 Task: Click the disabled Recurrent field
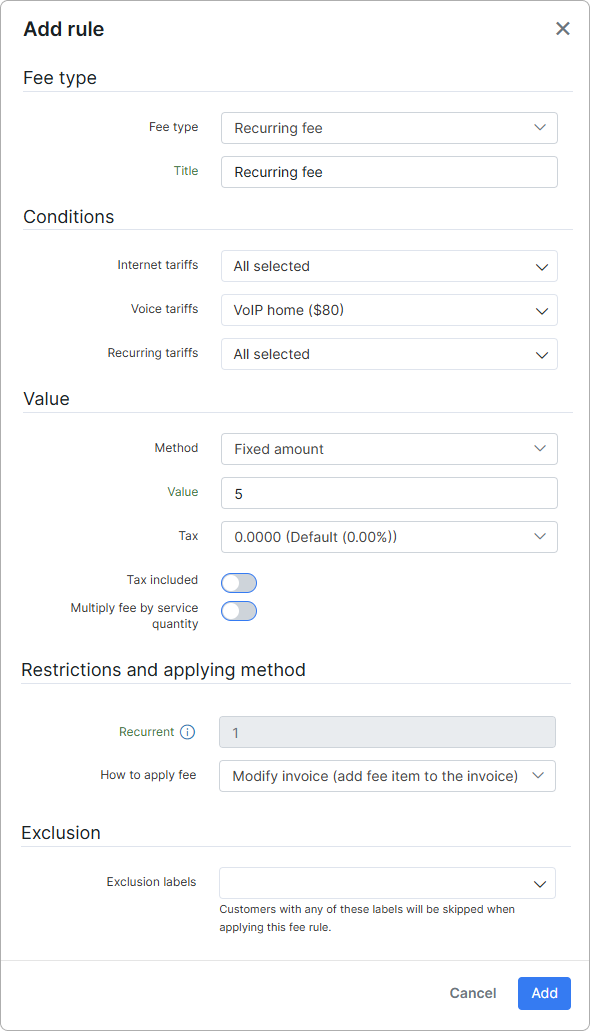pyautogui.click(x=387, y=732)
